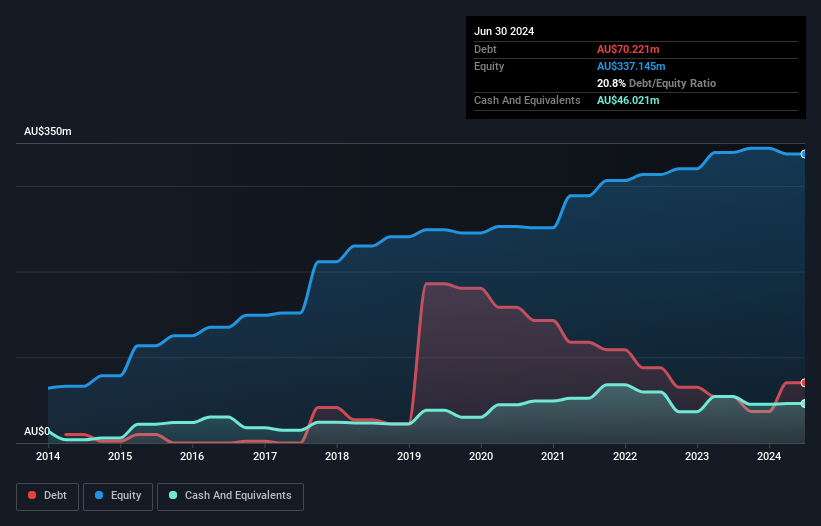Select the red Debt endpoint marker
The height and width of the screenshot is (526, 821).
(804, 383)
